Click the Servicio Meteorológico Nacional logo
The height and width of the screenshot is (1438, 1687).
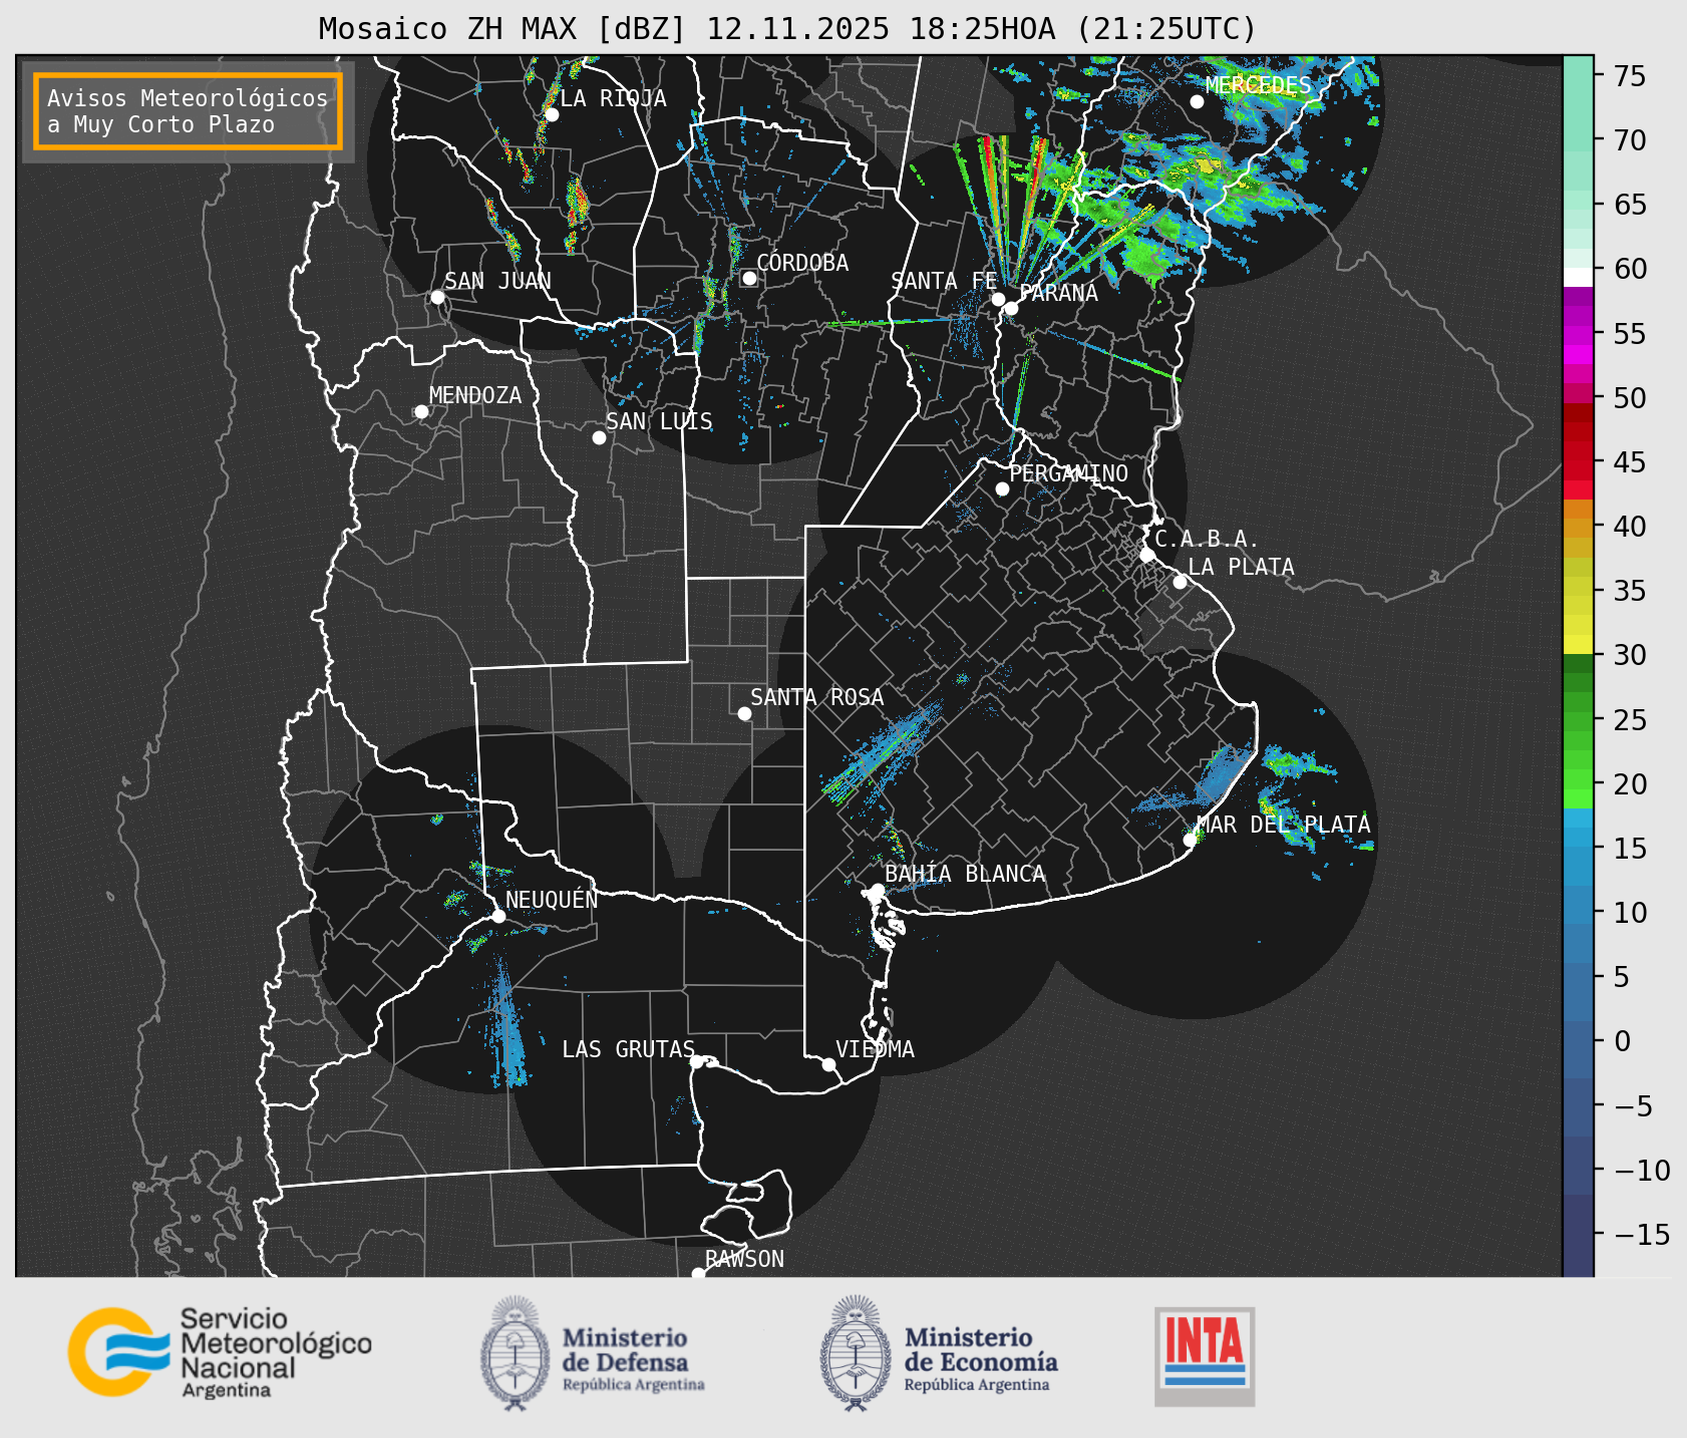tap(218, 1352)
